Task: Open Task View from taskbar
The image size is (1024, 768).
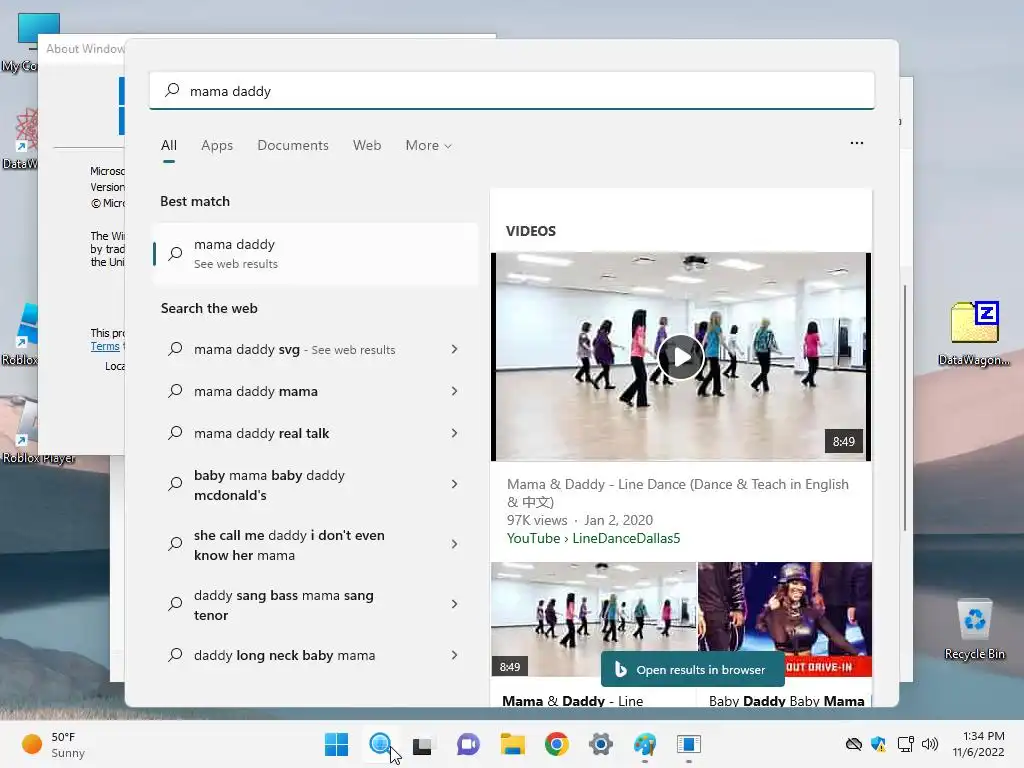Action: (423, 744)
